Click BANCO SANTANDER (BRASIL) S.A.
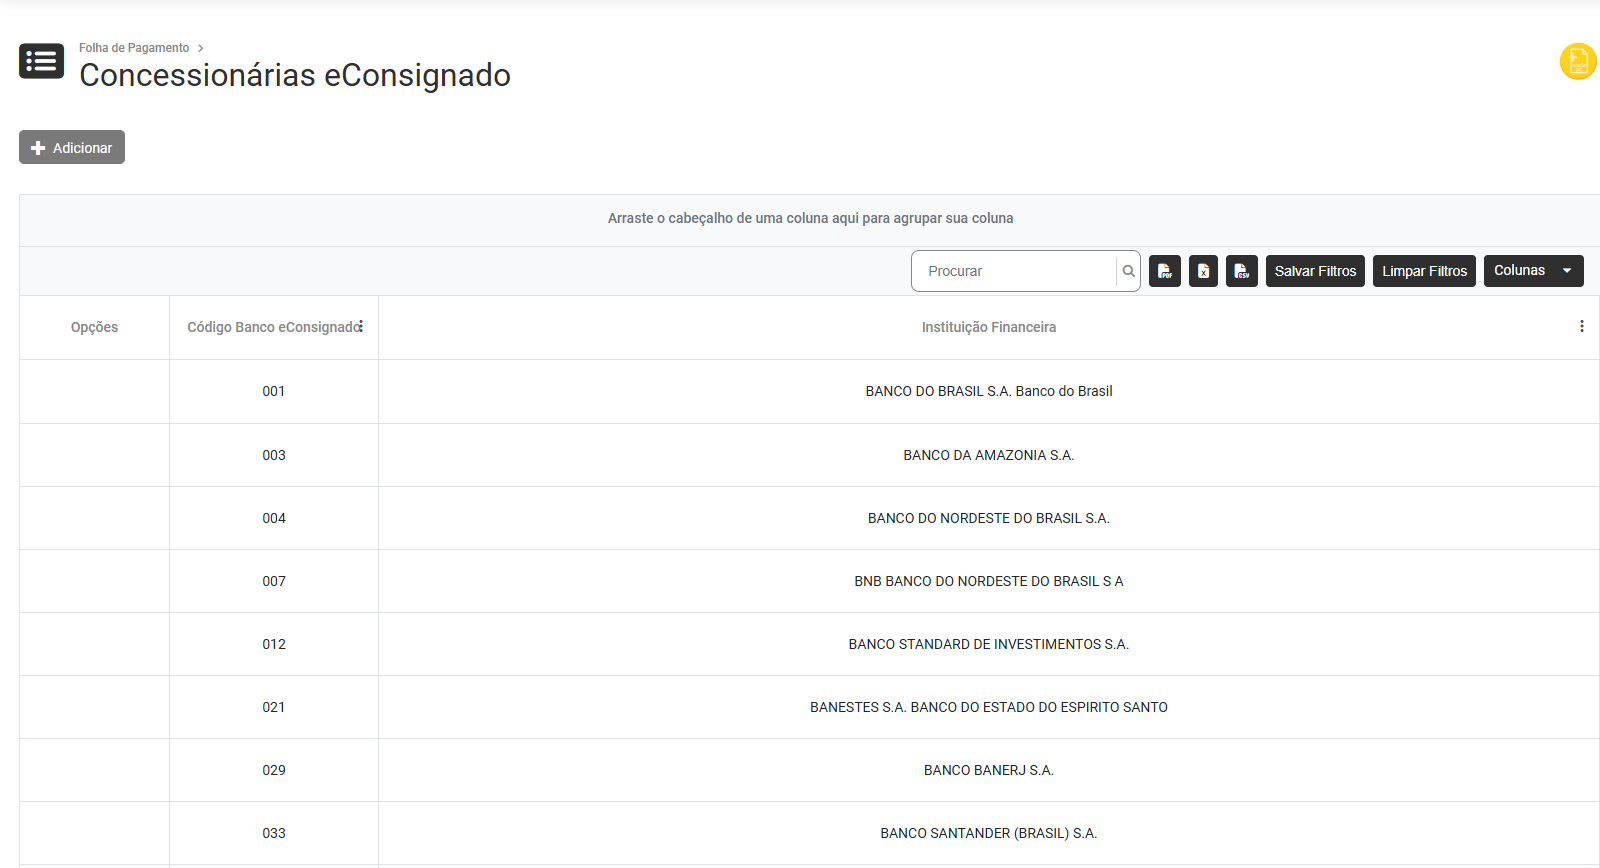This screenshot has height=868, width=1600. [989, 833]
